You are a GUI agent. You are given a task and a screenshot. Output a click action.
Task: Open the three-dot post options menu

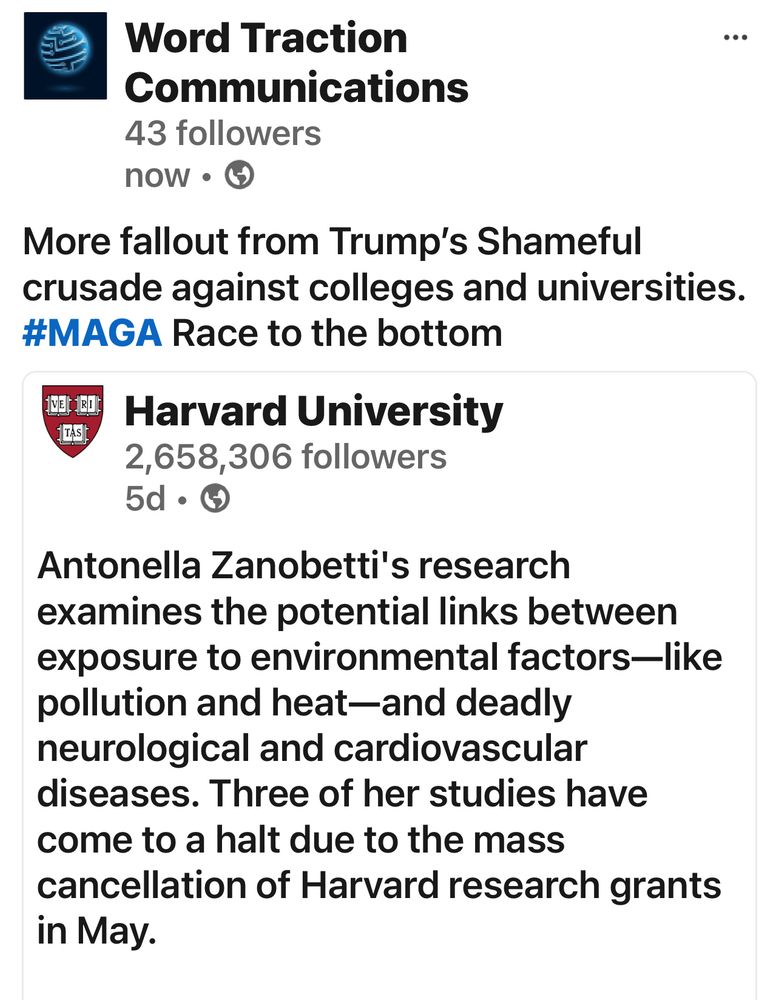click(x=736, y=38)
